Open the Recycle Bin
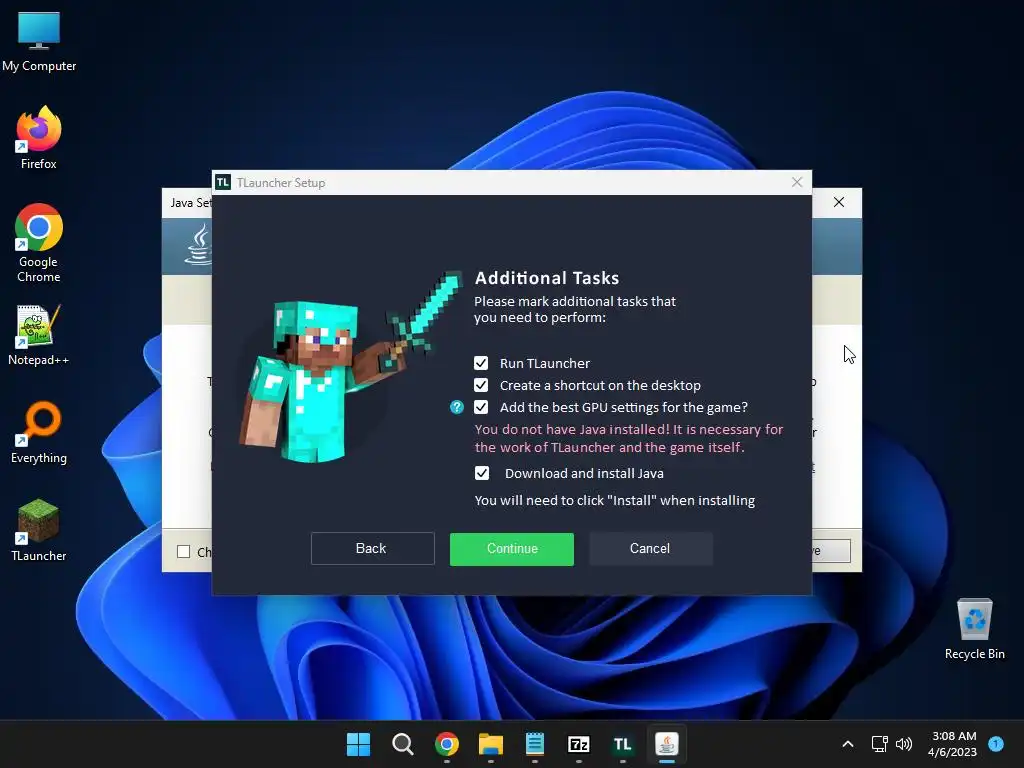This screenshot has height=768, width=1024. click(x=974, y=628)
